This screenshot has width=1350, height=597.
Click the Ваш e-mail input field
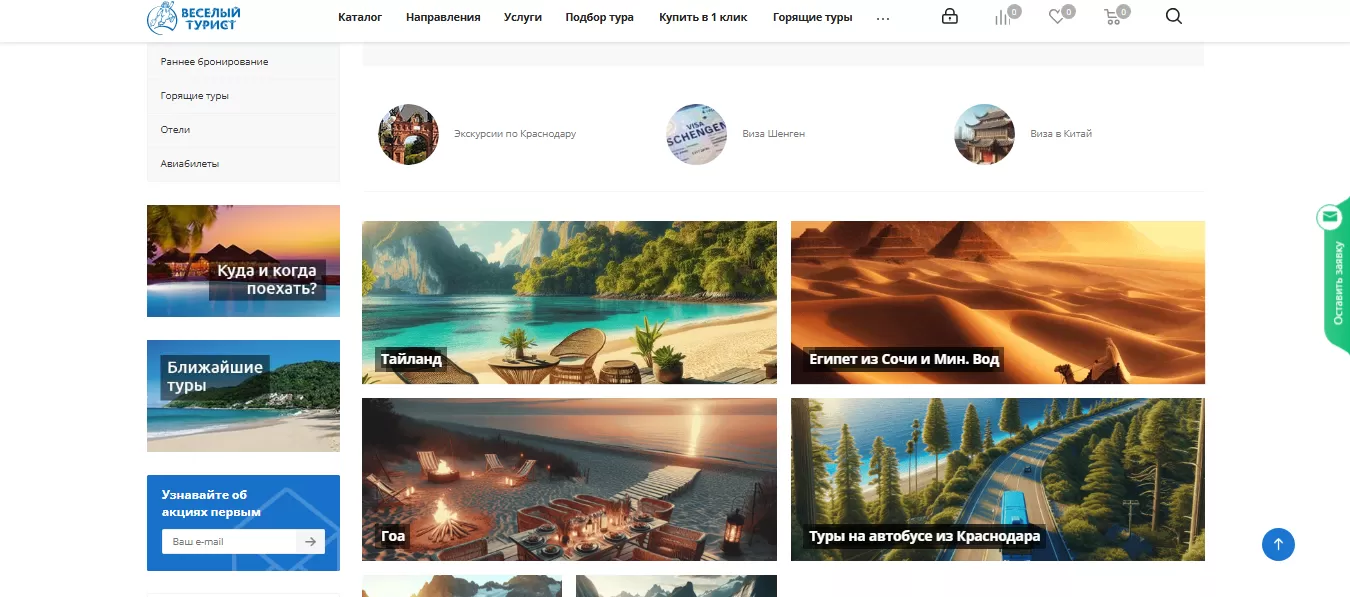click(230, 541)
